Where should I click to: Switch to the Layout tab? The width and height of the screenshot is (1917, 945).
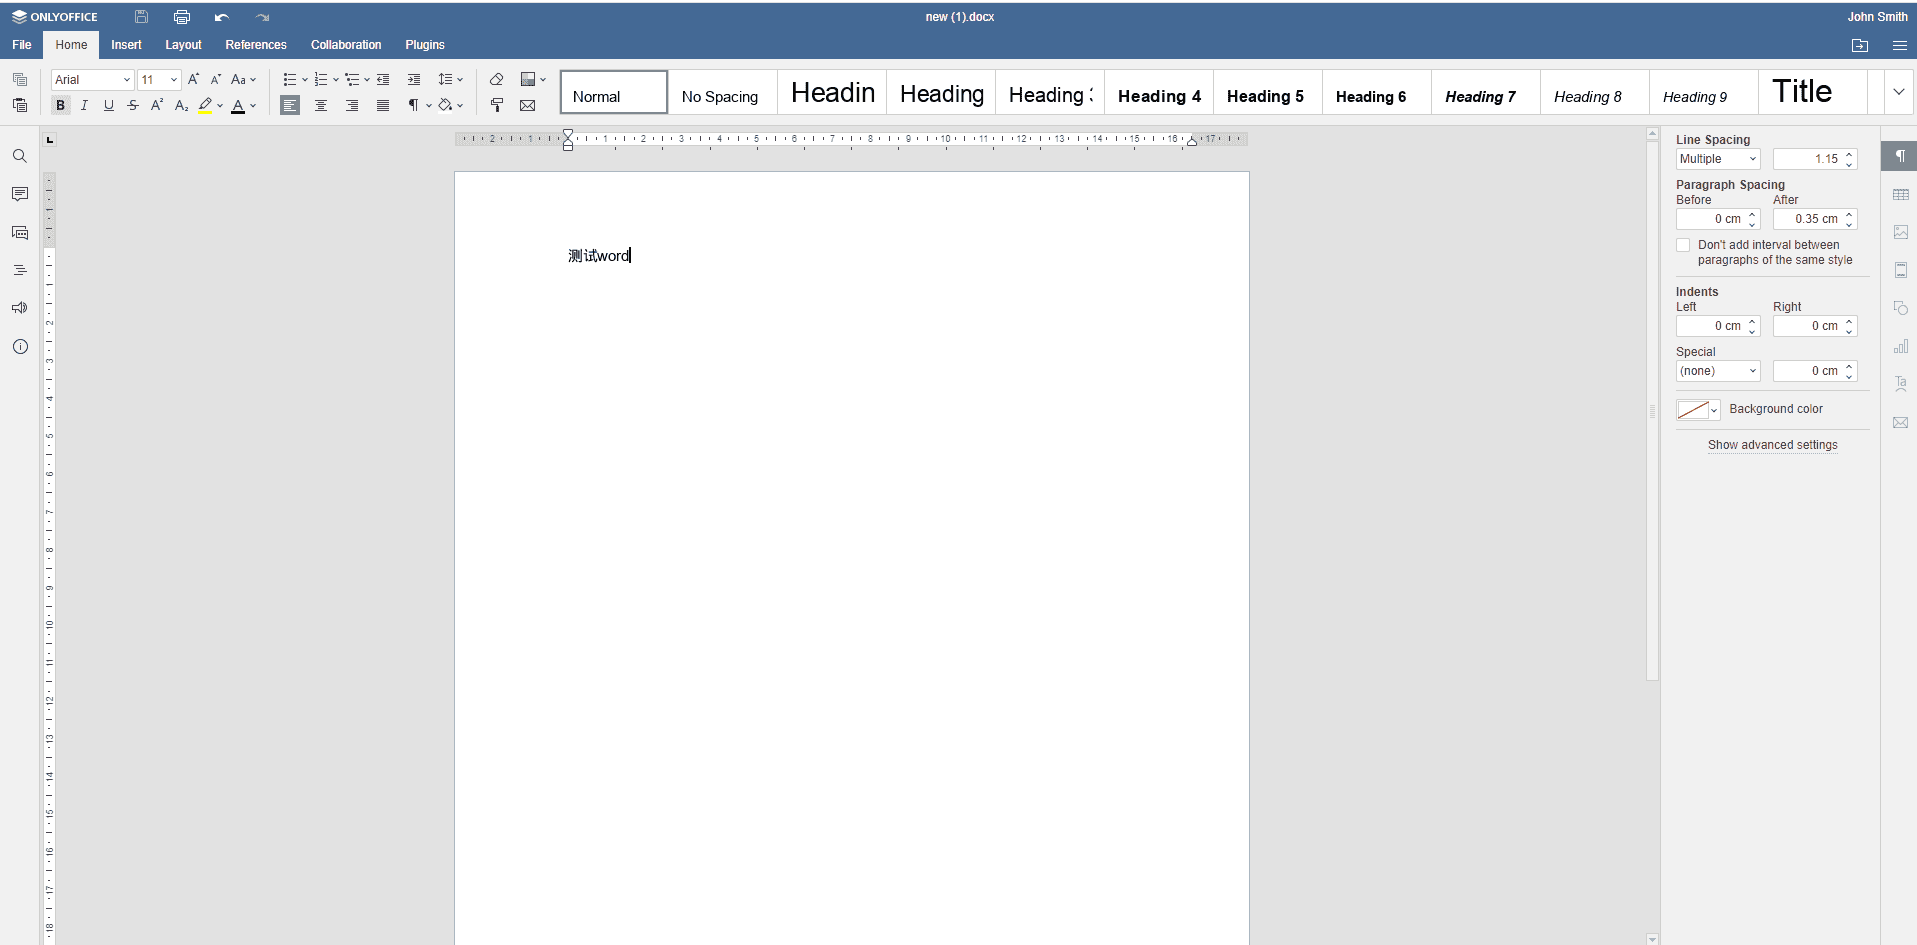tap(183, 45)
